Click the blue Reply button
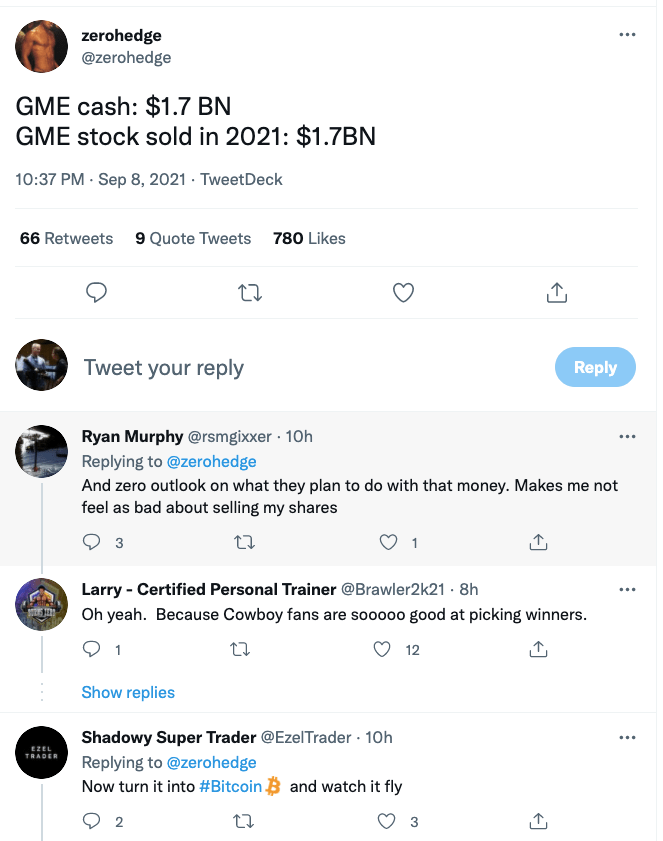Screen dimensions: 663x841 (595, 367)
